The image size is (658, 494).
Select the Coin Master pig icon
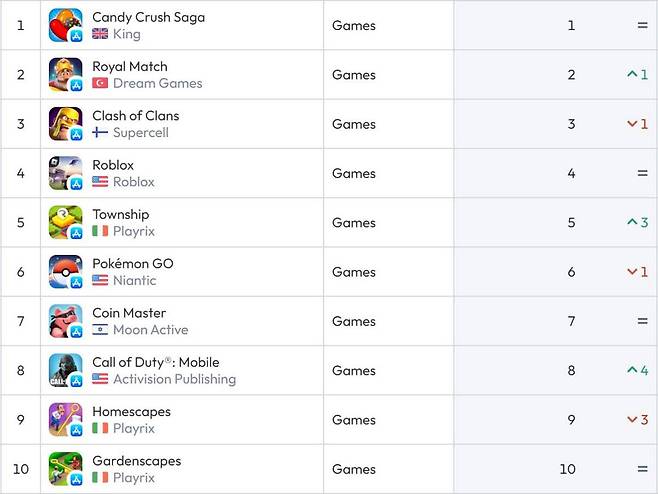tap(65, 321)
